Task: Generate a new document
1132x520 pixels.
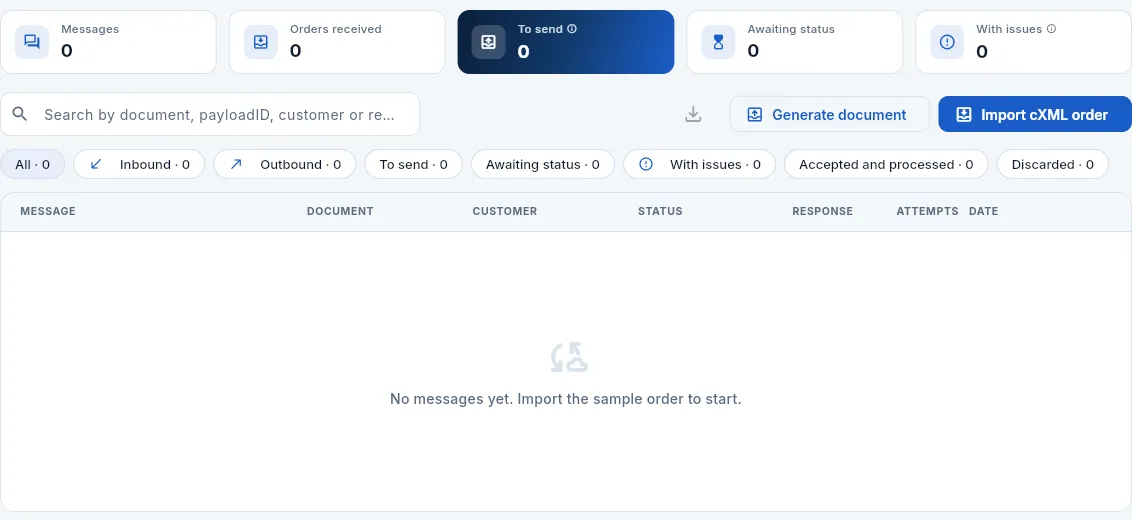Action: 830,114
